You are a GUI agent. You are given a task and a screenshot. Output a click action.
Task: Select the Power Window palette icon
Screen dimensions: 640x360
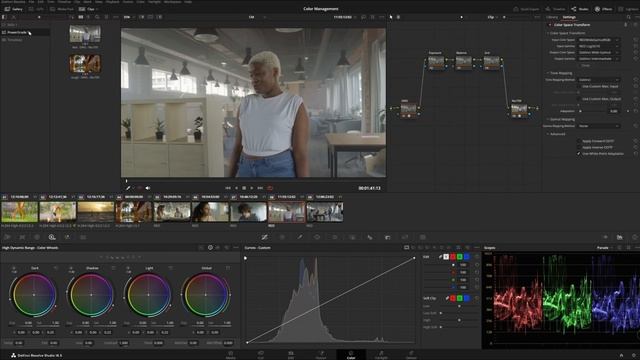(317, 237)
